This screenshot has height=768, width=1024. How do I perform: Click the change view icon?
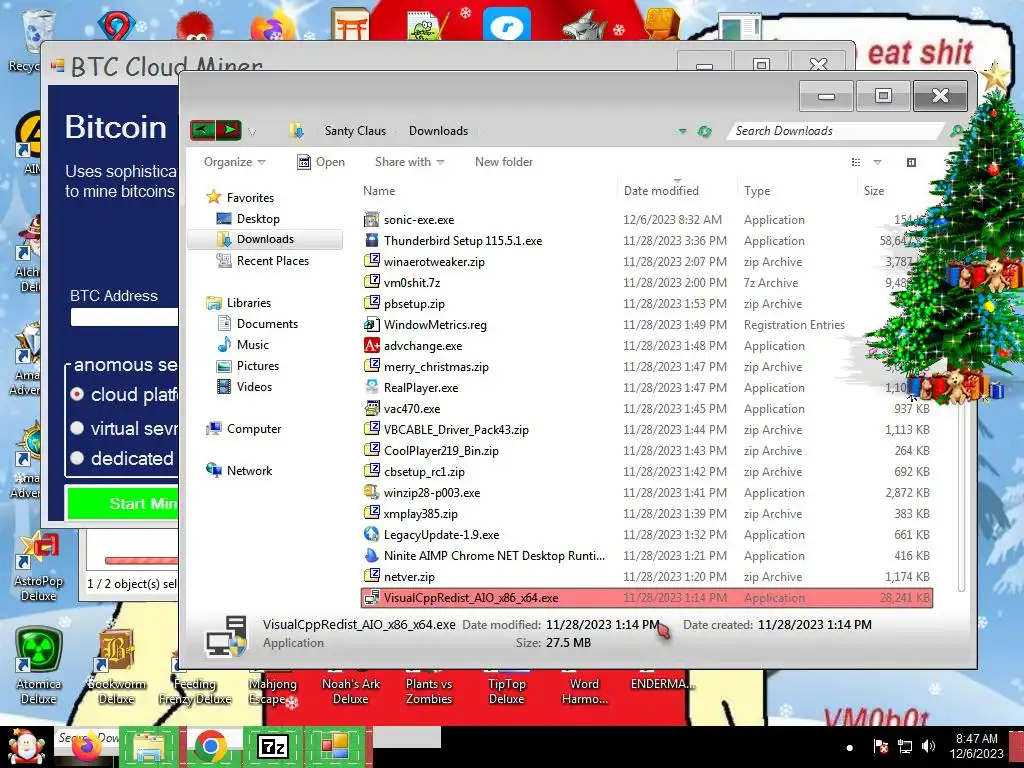pyautogui.click(x=856, y=162)
